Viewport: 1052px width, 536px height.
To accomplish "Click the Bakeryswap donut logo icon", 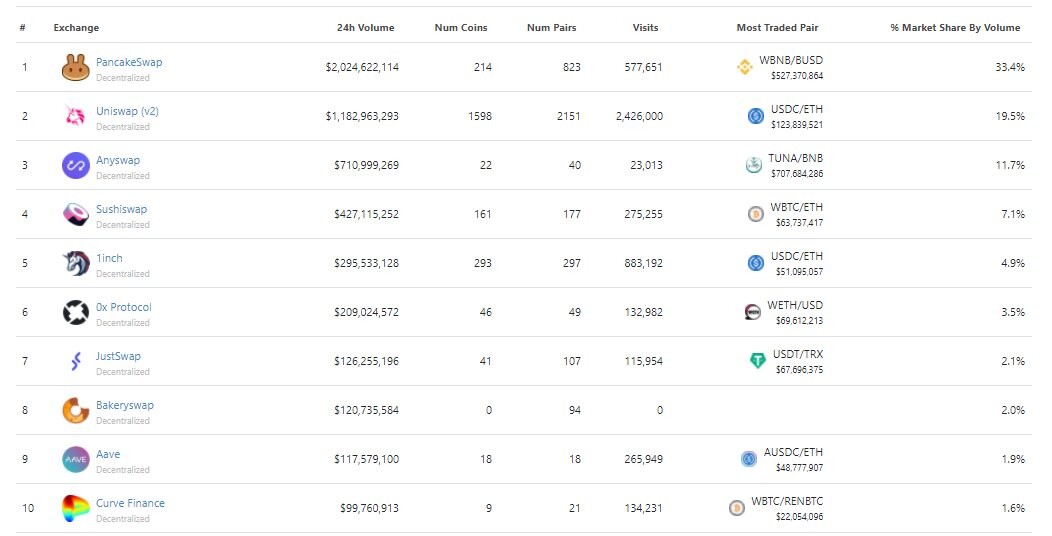I will coord(76,410).
